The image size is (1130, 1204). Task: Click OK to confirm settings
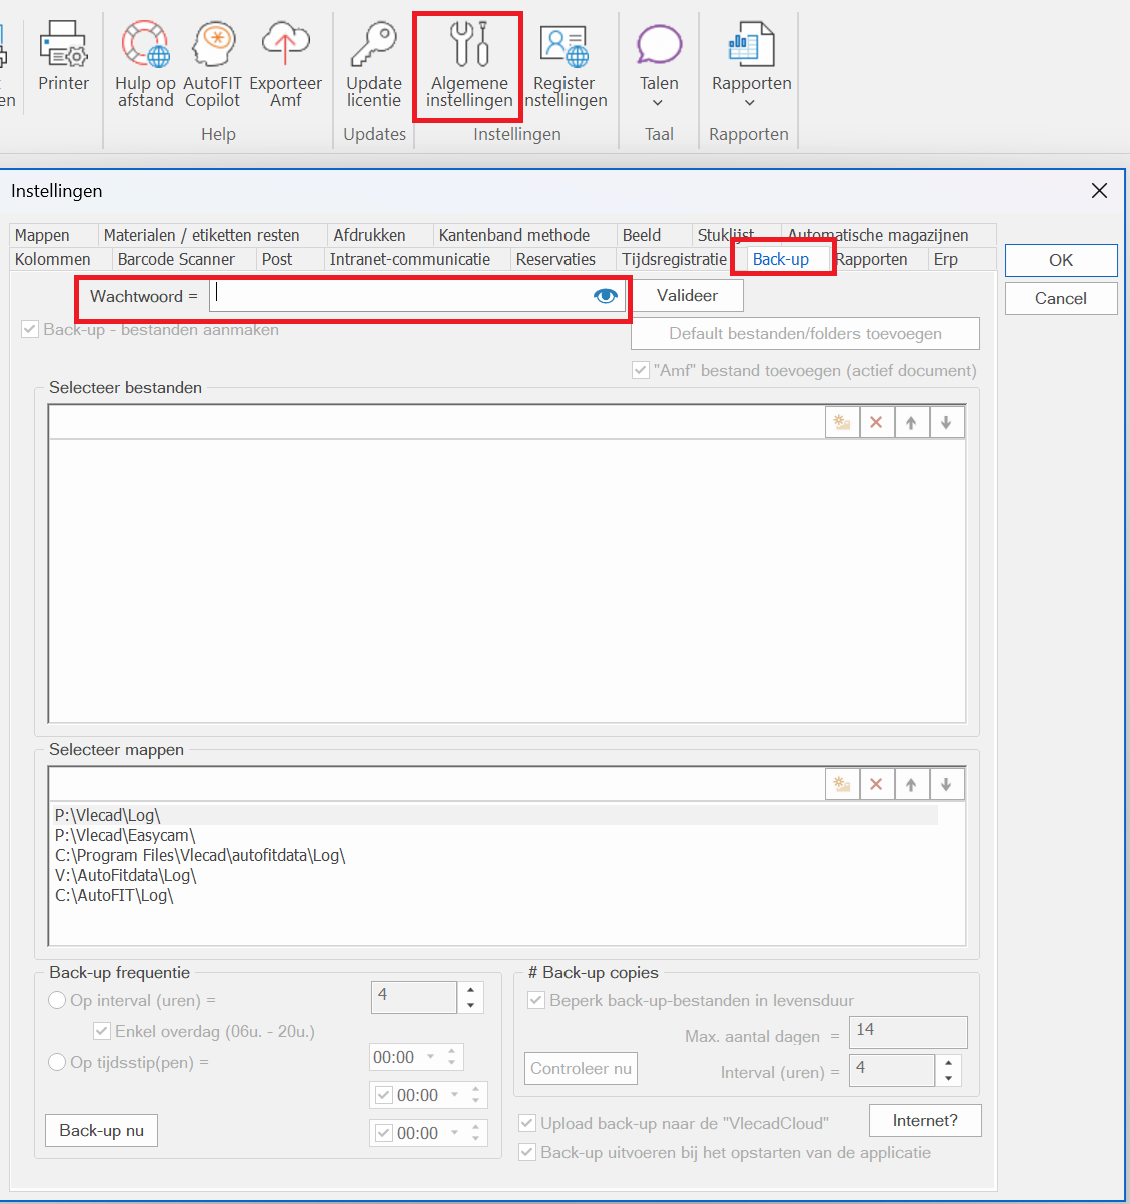point(1061,260)
